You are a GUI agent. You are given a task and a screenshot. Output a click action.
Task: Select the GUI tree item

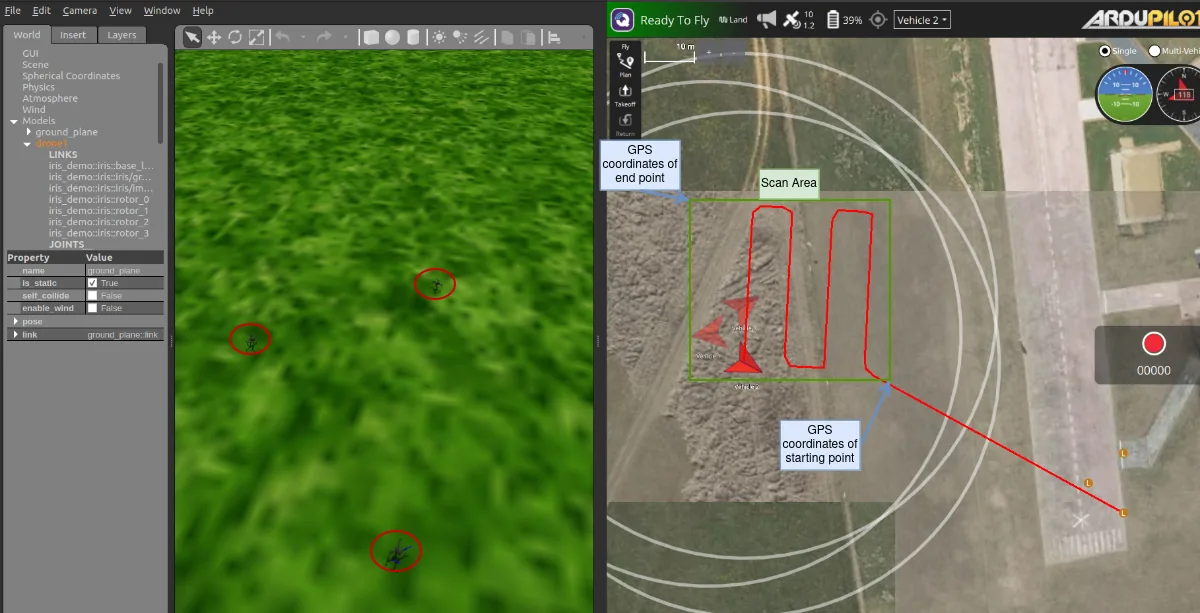click(x=31, y=53)
